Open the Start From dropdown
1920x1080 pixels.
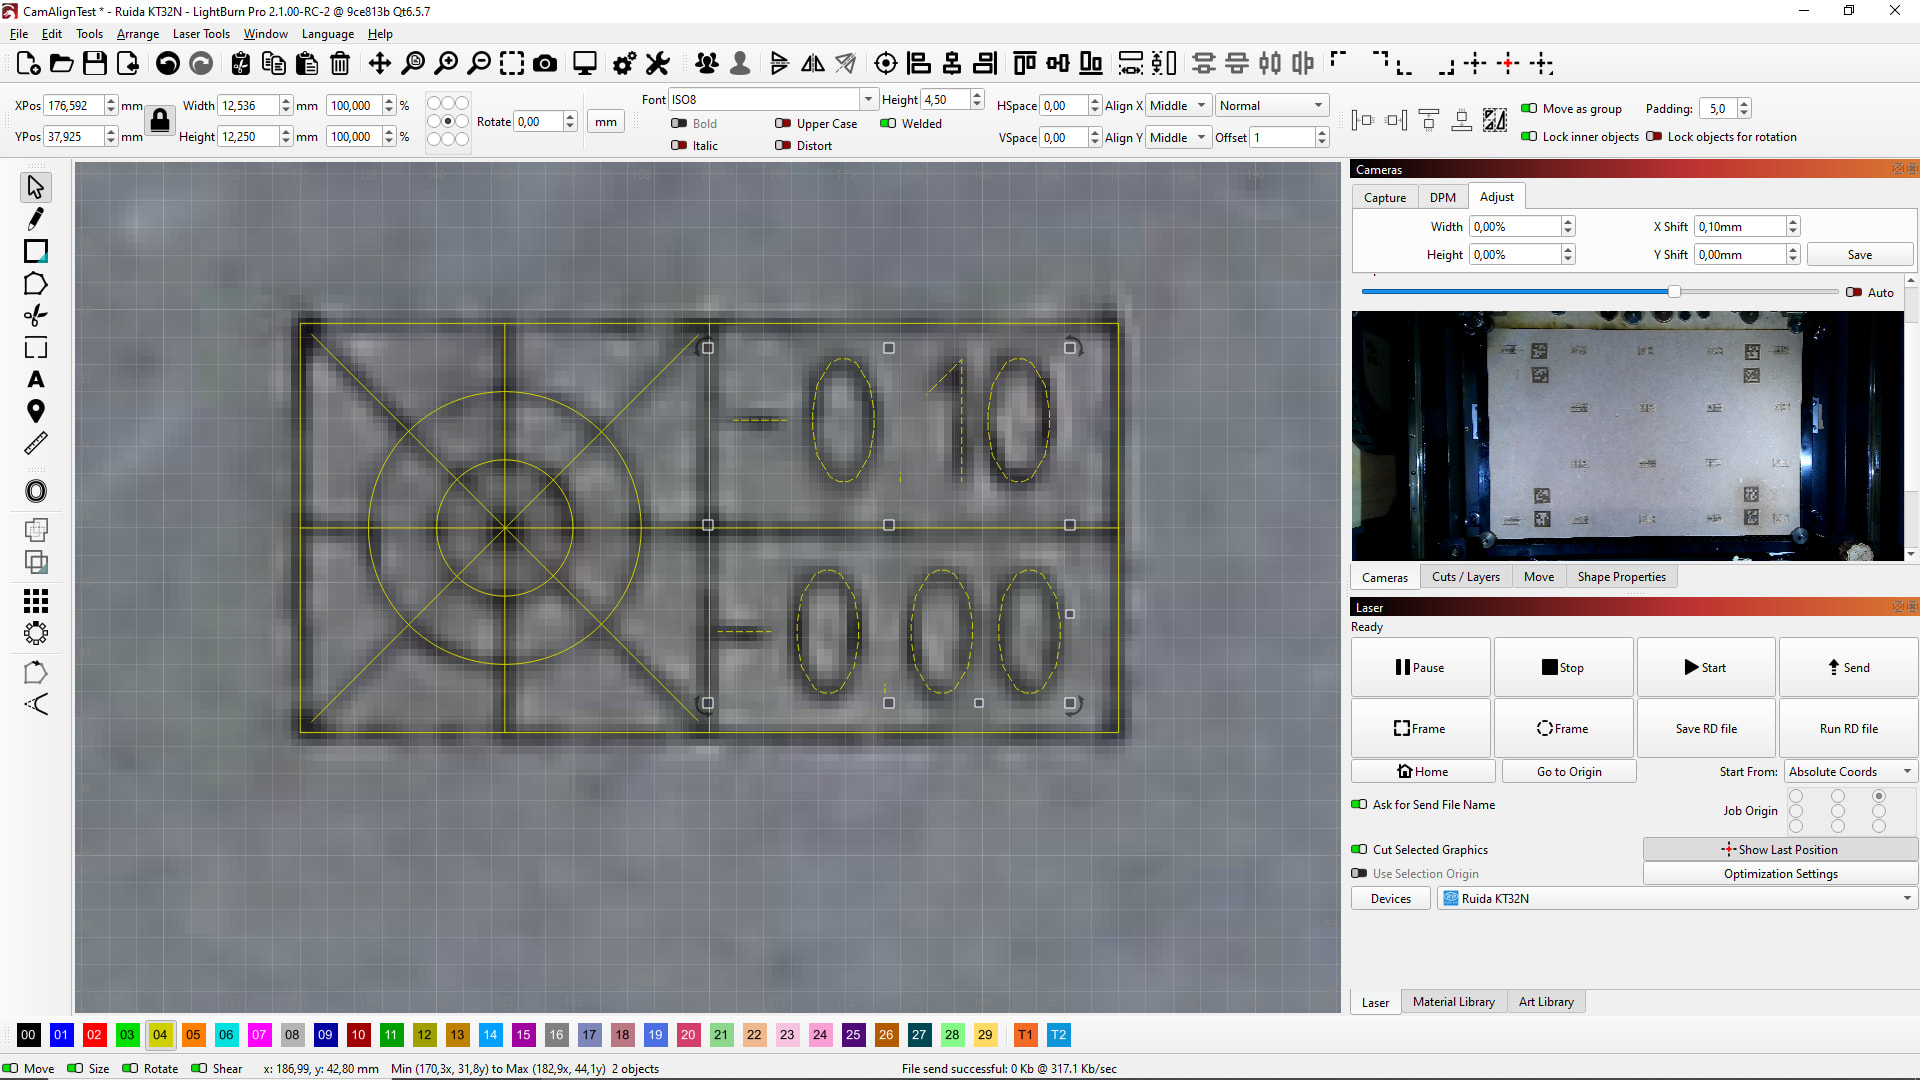point(1849,772)
